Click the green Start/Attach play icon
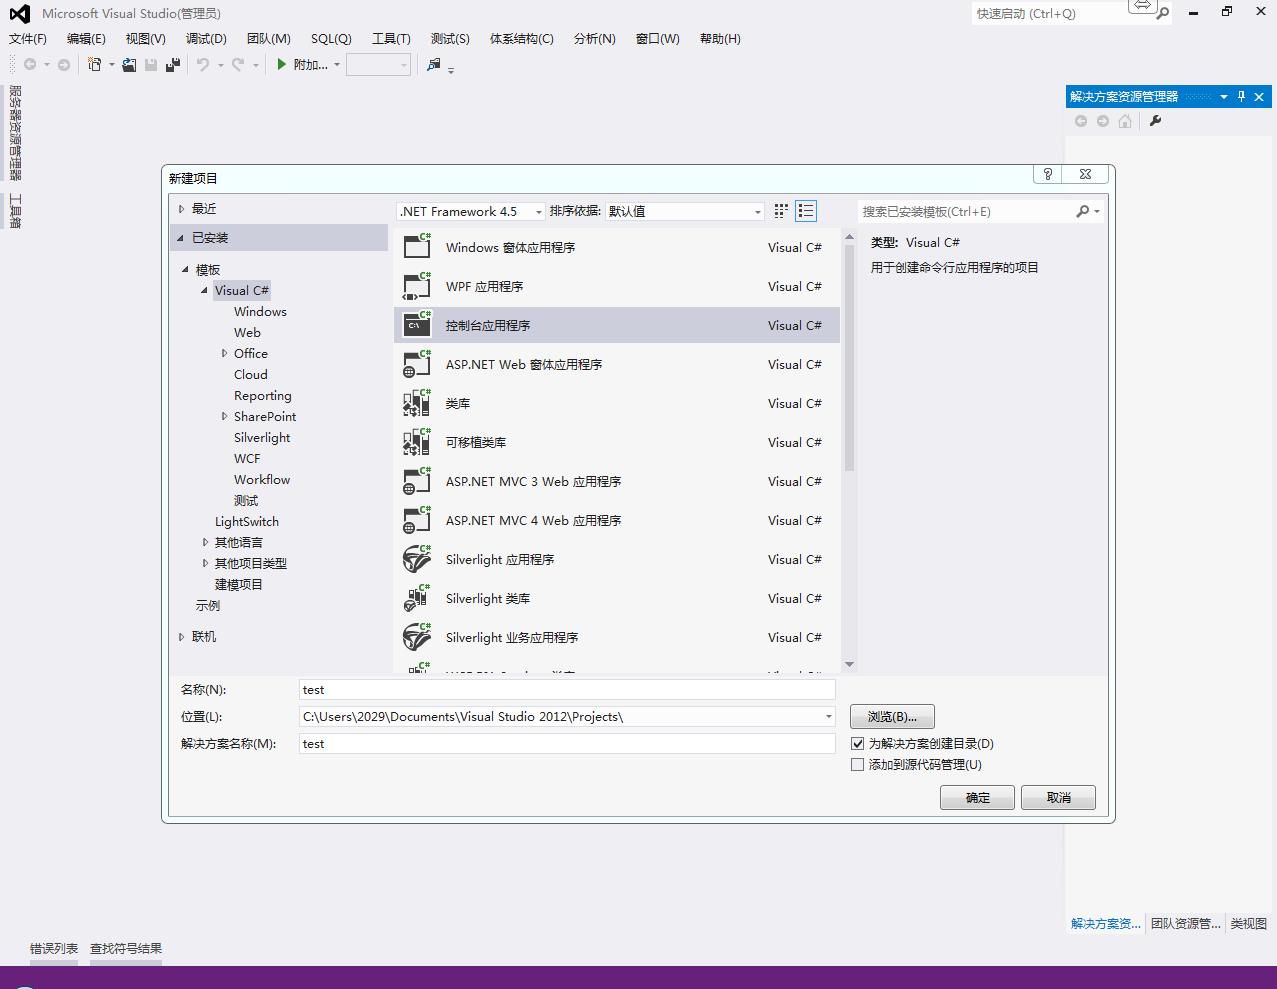 tap(282, 64)
